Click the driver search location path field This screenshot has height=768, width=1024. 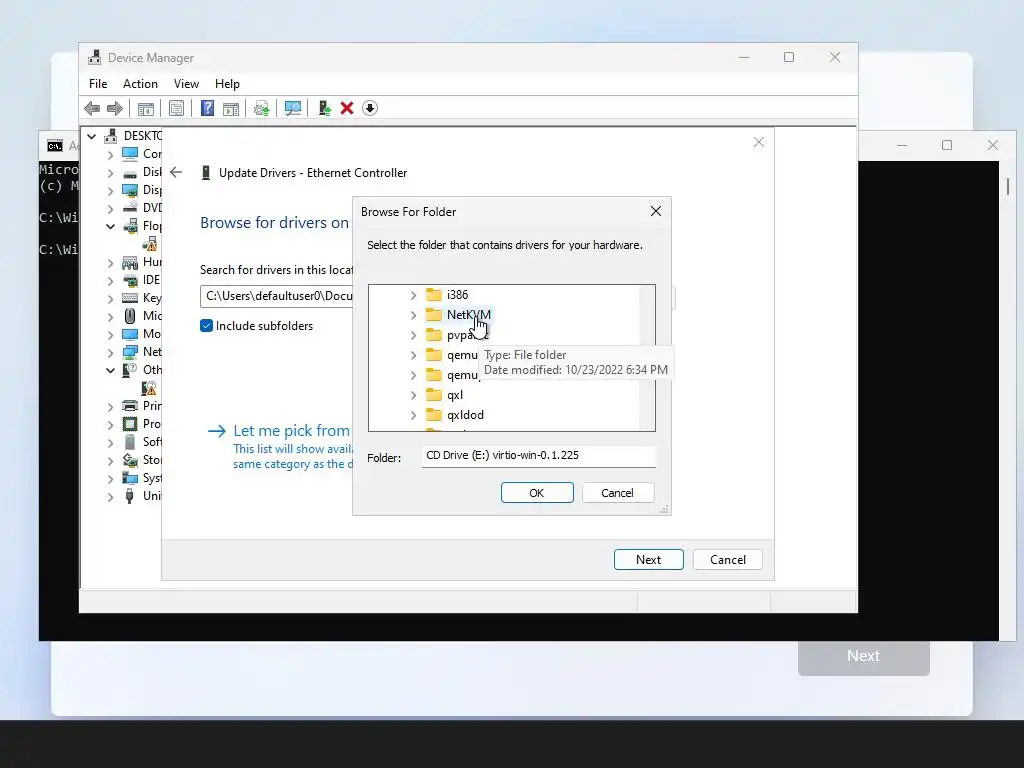(x=276, y=296)
